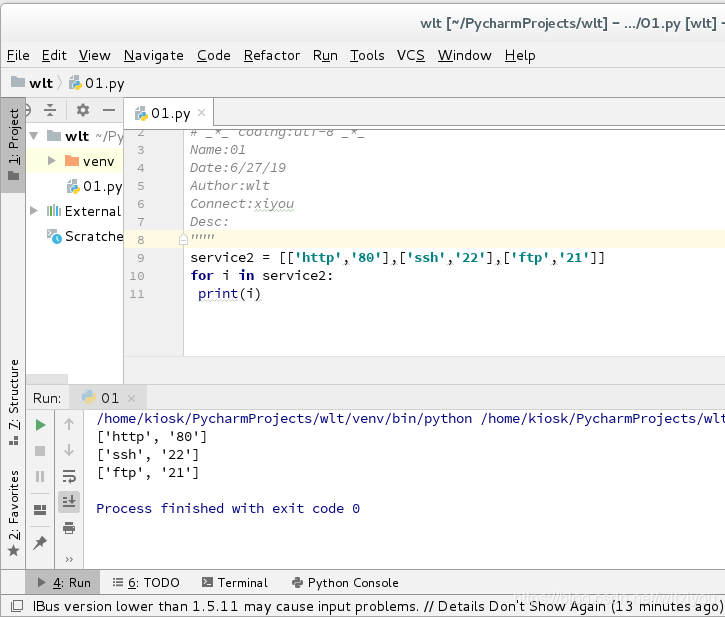The height and width of the screenshot is (617, 725).
Task: Close the 01 run tab
Action: coord(131,398)
